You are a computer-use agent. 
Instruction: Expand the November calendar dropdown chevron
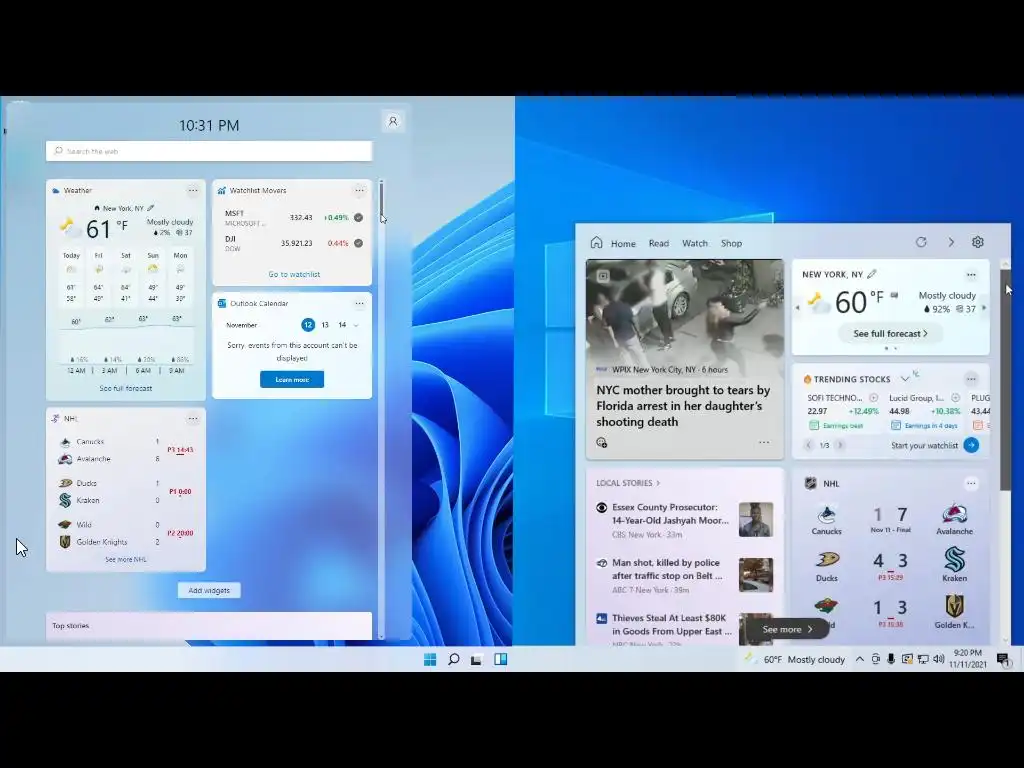click(x=357, y=325)
